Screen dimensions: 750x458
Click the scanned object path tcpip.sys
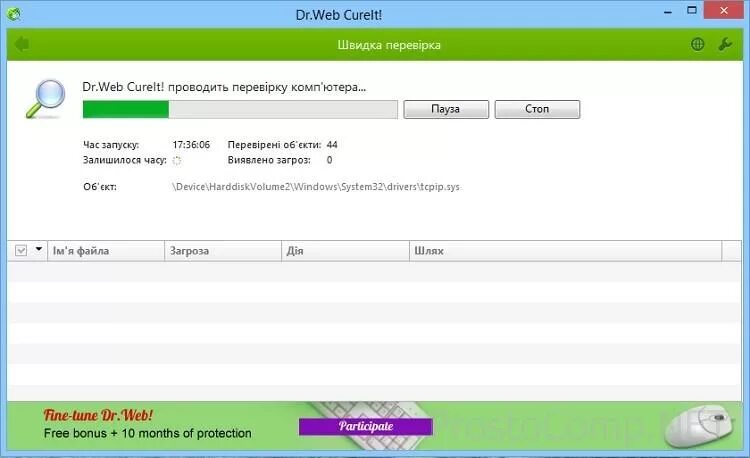(316, 186)
